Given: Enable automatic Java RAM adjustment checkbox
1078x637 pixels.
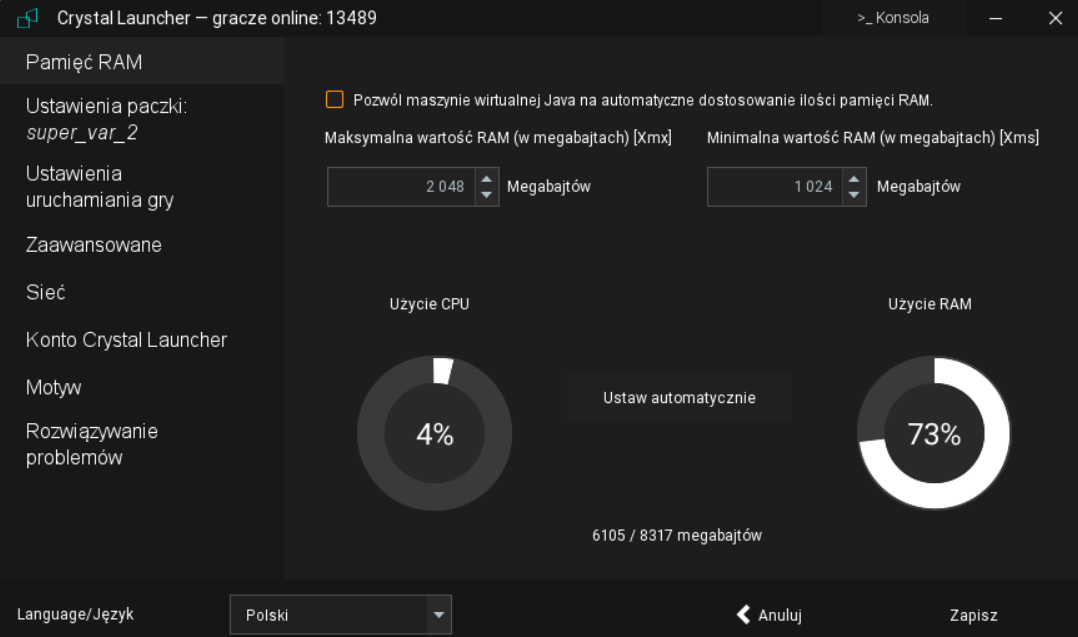Looking at the screenshot, I should tap(334, 100).
